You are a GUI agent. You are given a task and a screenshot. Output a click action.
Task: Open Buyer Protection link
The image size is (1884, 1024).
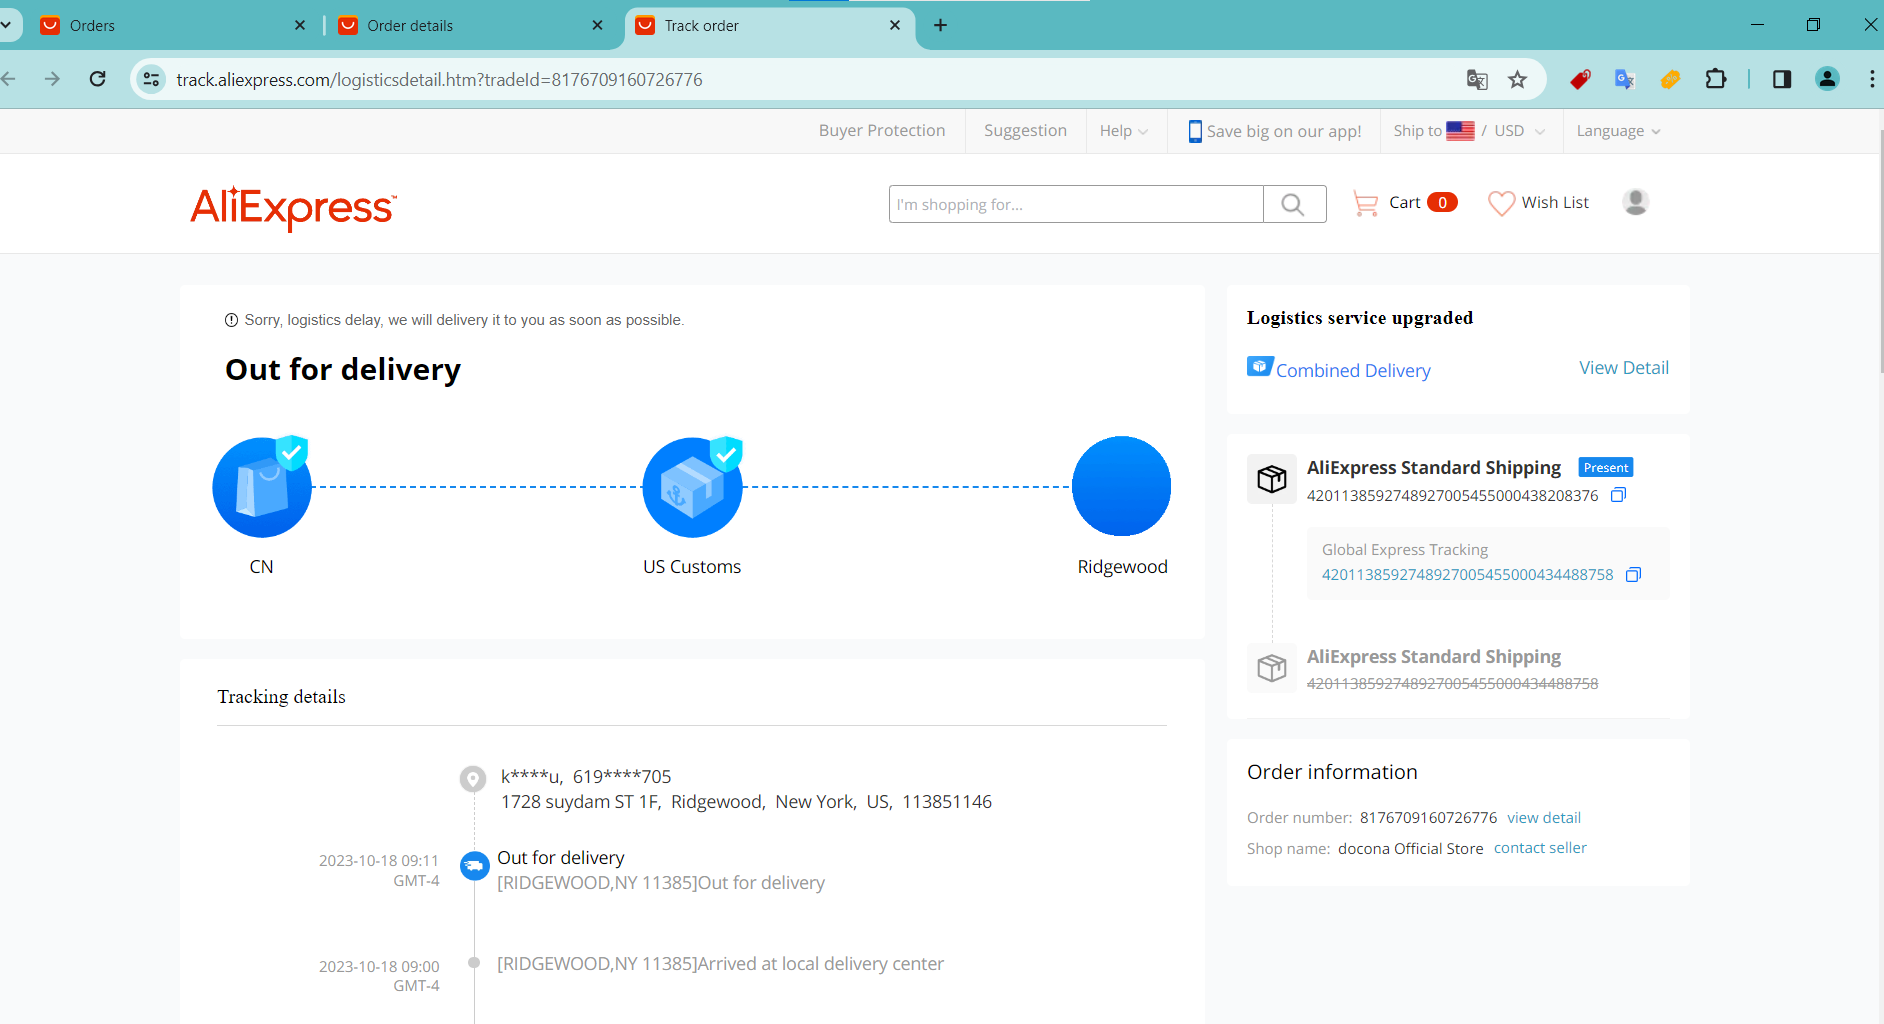click(x=882, y=131)
